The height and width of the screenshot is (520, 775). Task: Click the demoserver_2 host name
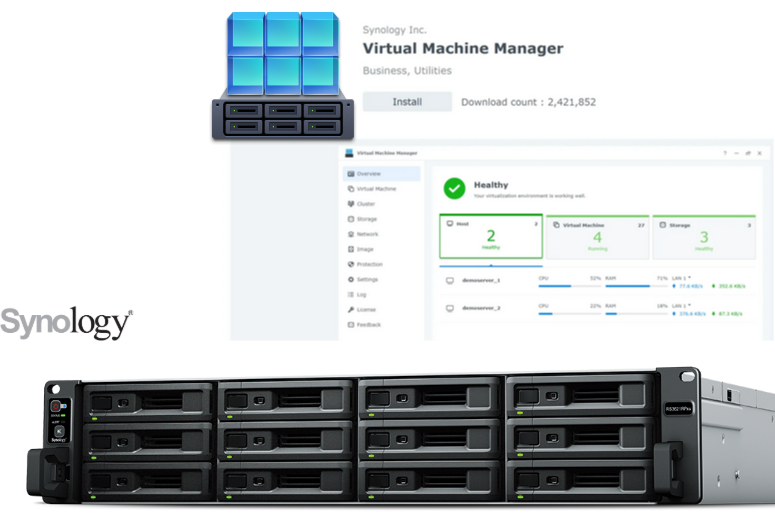click(481, 308)
